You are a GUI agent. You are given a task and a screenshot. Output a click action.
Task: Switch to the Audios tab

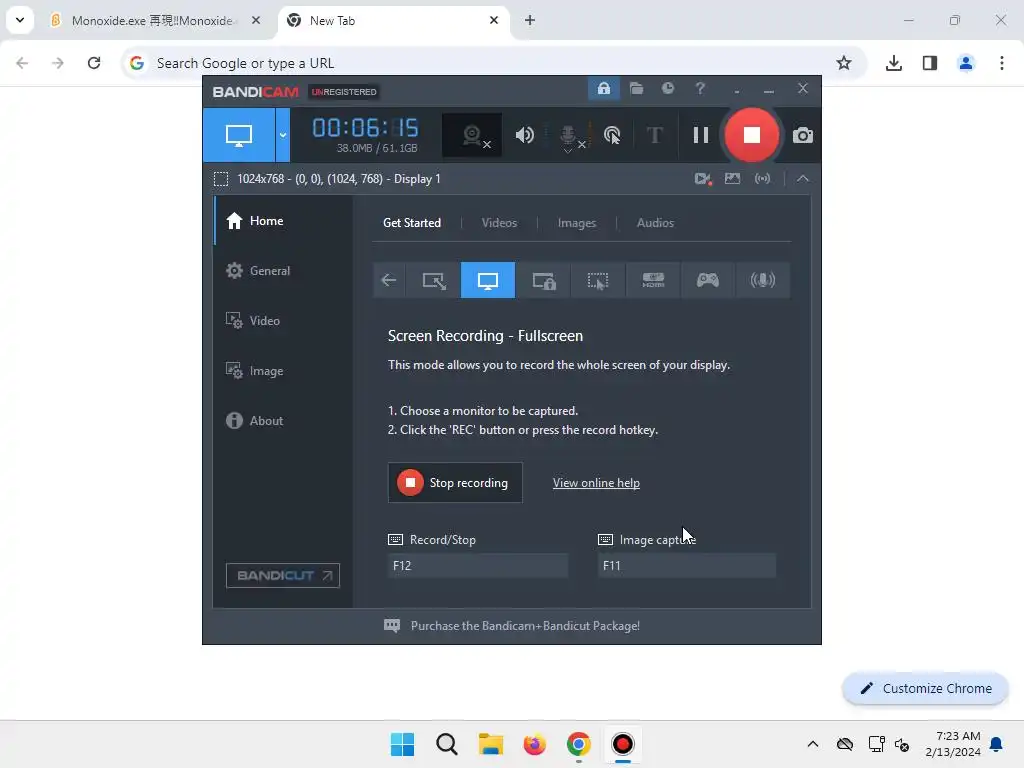655,223
